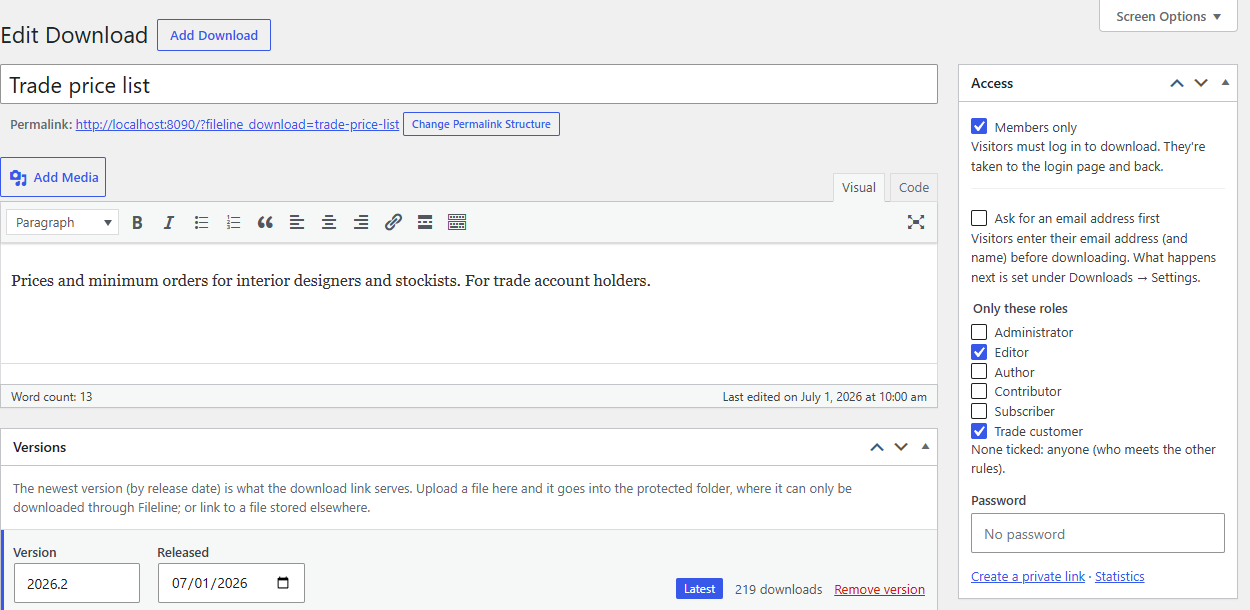Open the Add Media dialog
Image resolution: width=1250 pixels, height=610 pixels.
53,177
